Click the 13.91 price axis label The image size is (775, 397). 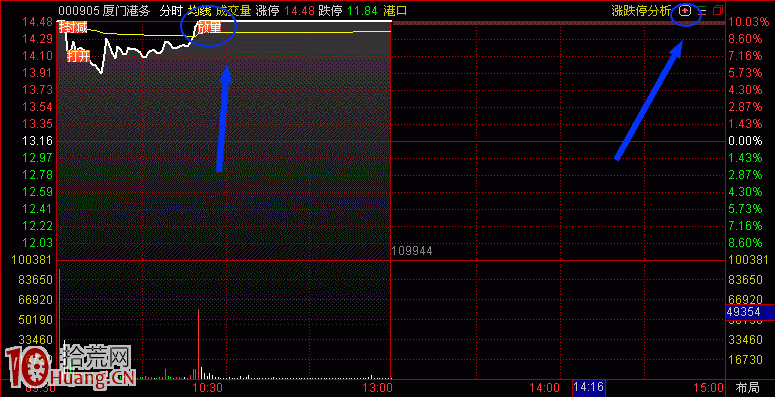click(x=39, y=73)
